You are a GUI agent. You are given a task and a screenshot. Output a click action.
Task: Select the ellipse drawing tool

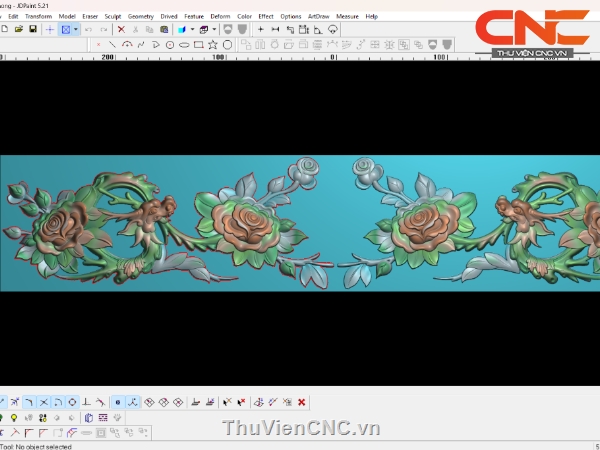(184, 45)
